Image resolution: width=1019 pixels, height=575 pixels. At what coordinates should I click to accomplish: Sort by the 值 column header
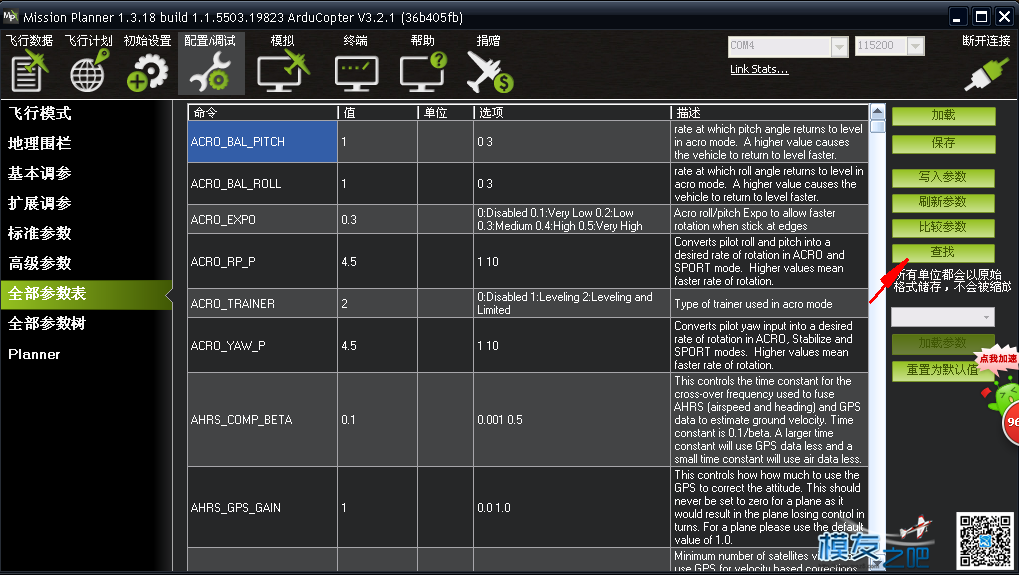[x=378, y=112]
